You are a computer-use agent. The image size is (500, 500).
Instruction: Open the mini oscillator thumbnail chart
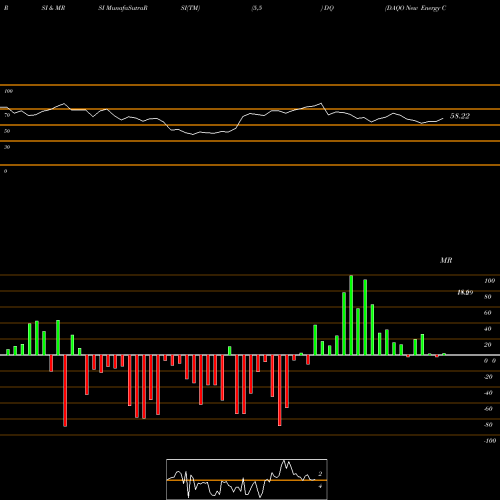(x=247, y=479)
